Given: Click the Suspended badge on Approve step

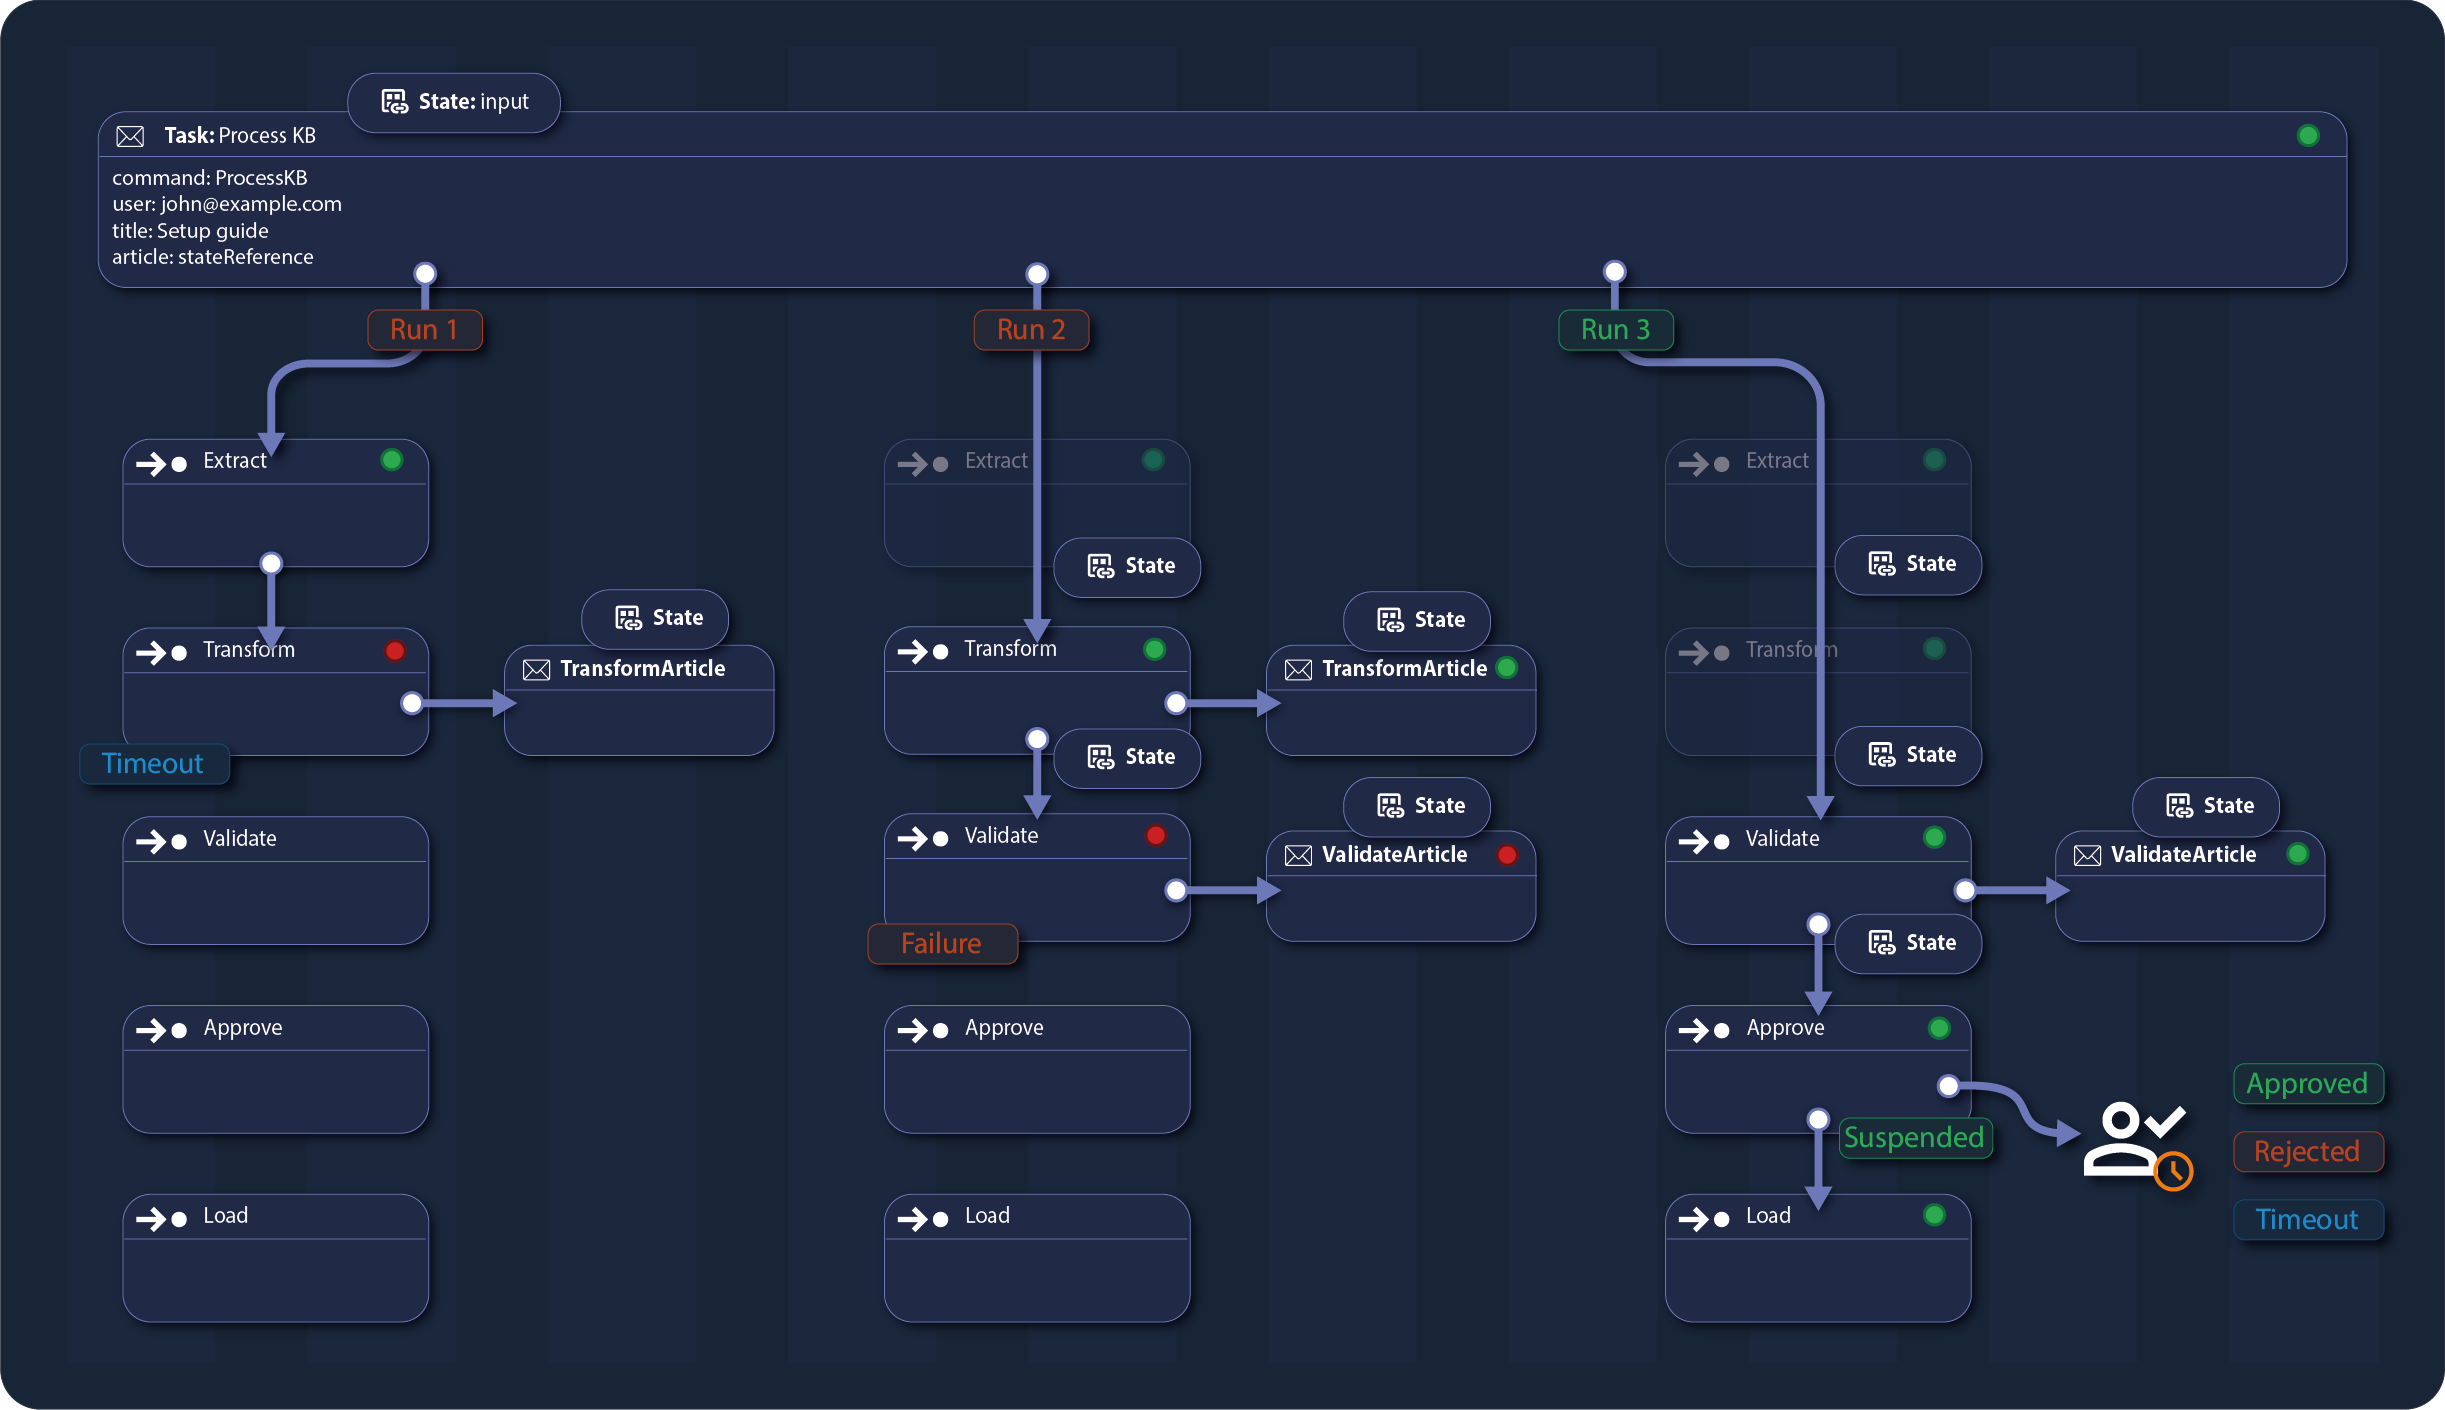Looking at the screenshot, I should (x=1914, y=1138).
